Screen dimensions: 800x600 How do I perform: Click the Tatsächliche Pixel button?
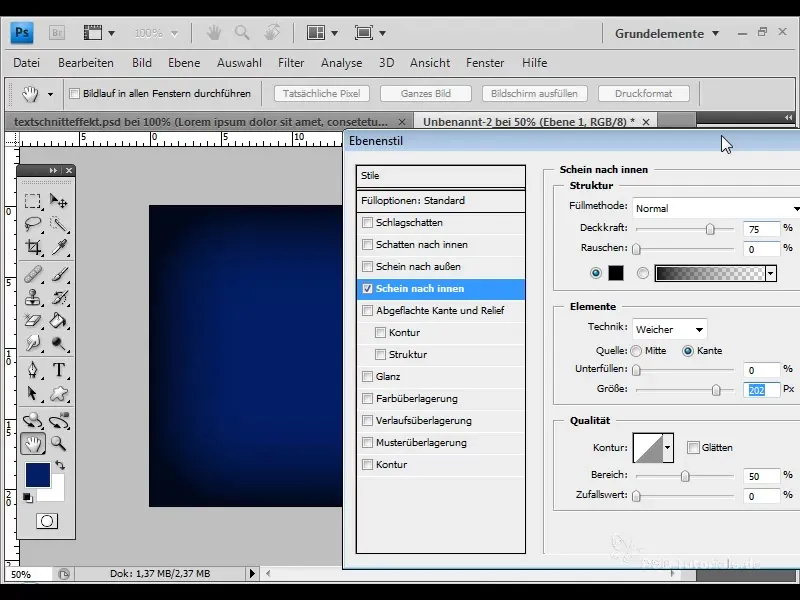tap(321, 94)
